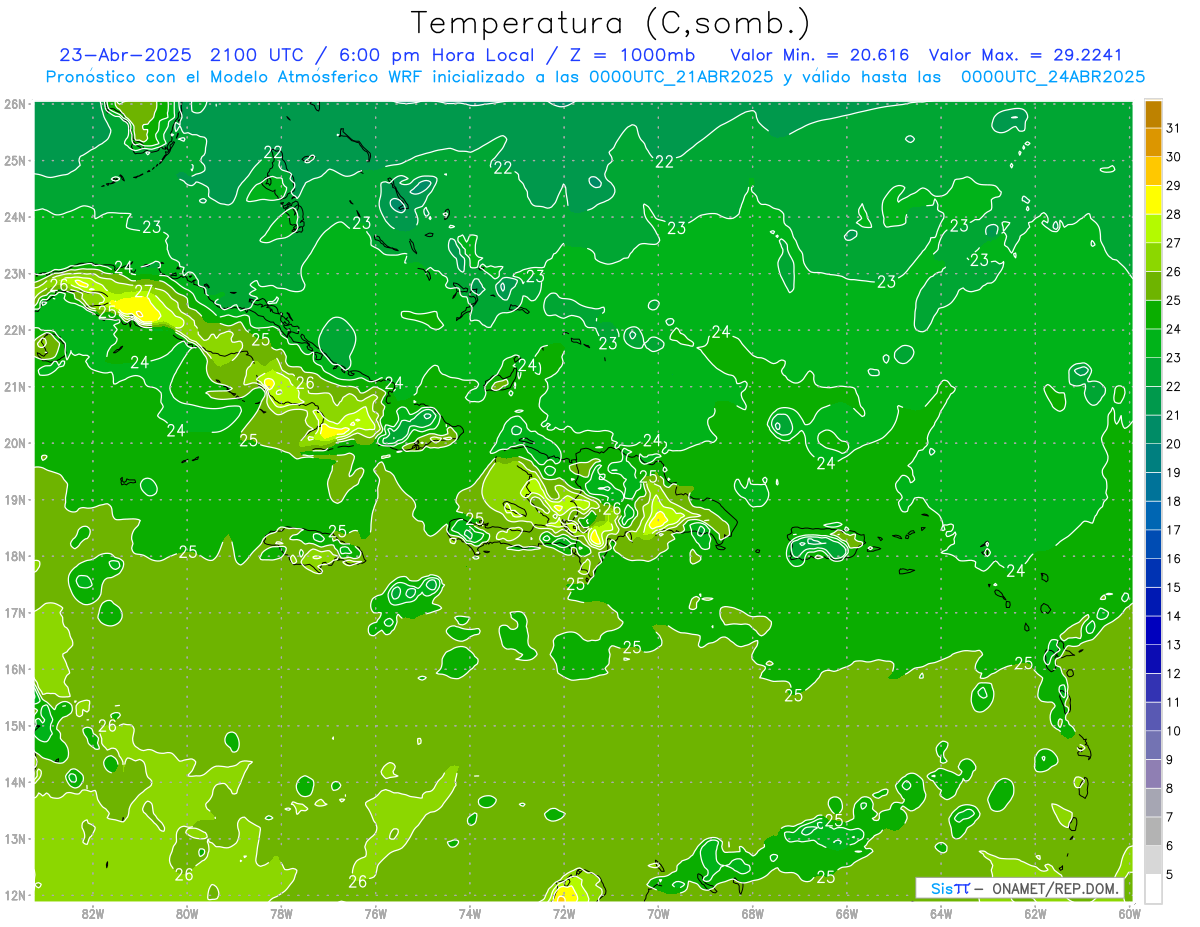Screen dimensions: 1200x927
Task: Click the "12" label on the color scale
Action: pyautogui.click(x=1174, y=673)
